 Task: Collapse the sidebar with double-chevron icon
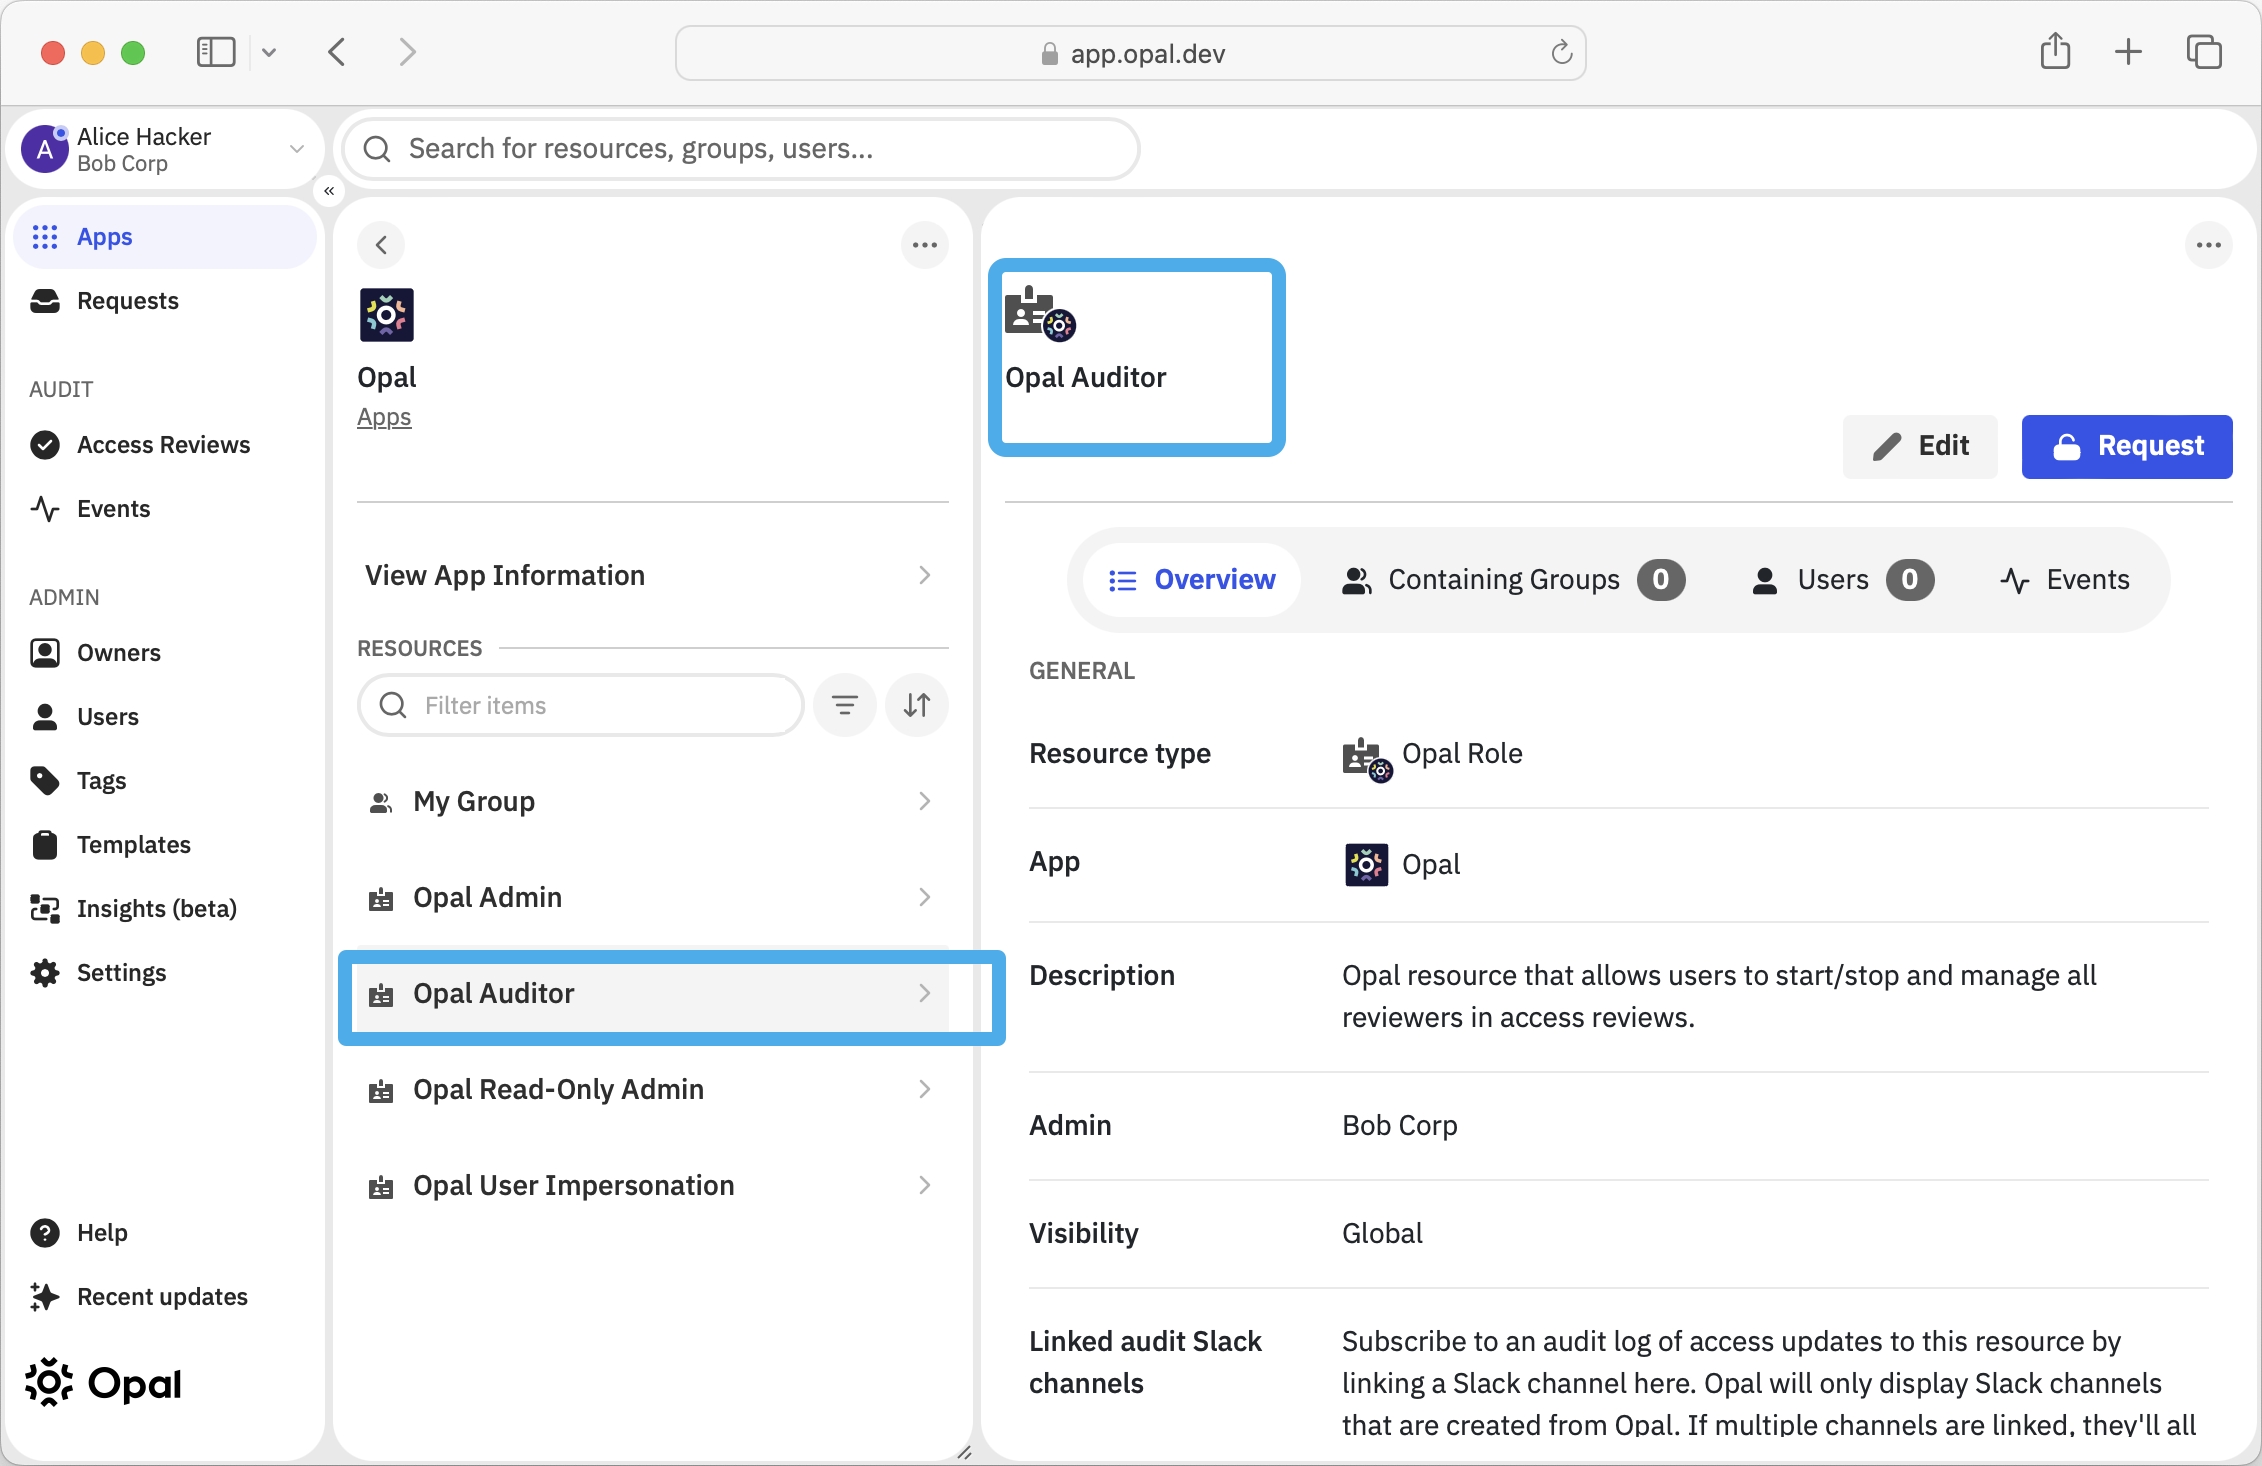(x=329, y=191)
